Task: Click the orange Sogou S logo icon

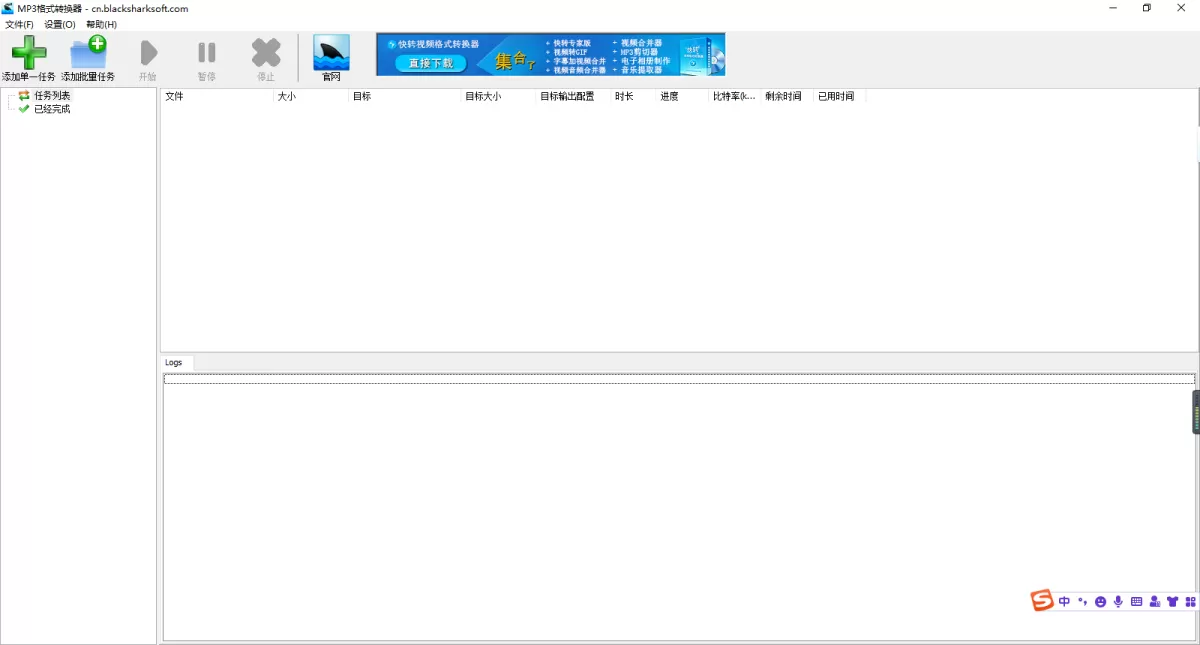Action: tap(1043, 600)
